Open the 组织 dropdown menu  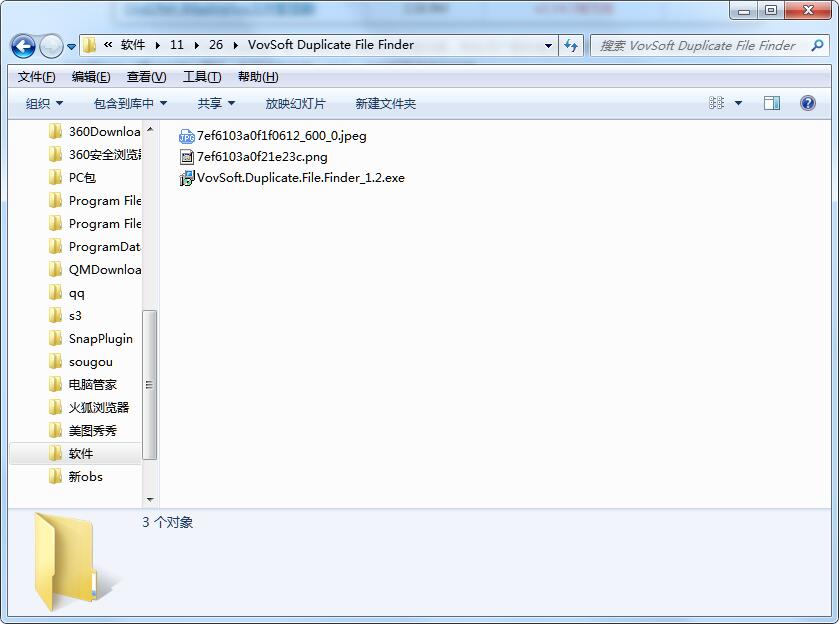[x=44, y=103]
